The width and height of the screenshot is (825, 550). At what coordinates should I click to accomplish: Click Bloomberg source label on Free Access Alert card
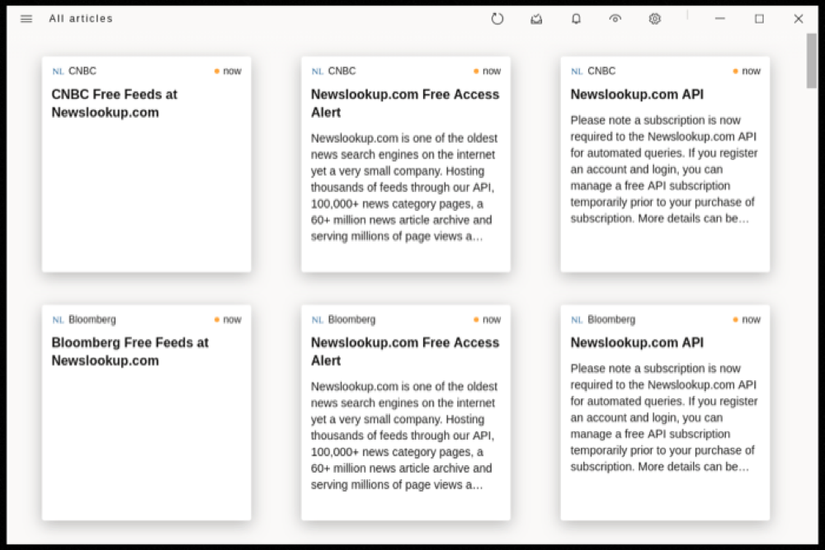tap(351, 319)
